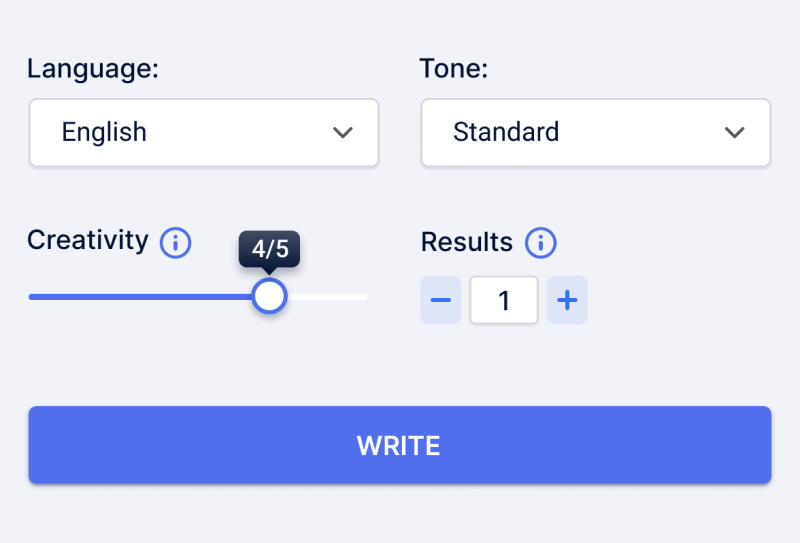Open the Tone dropdown showing Standard
Screen dimensions: 800x543
click(x=595, y=133)
